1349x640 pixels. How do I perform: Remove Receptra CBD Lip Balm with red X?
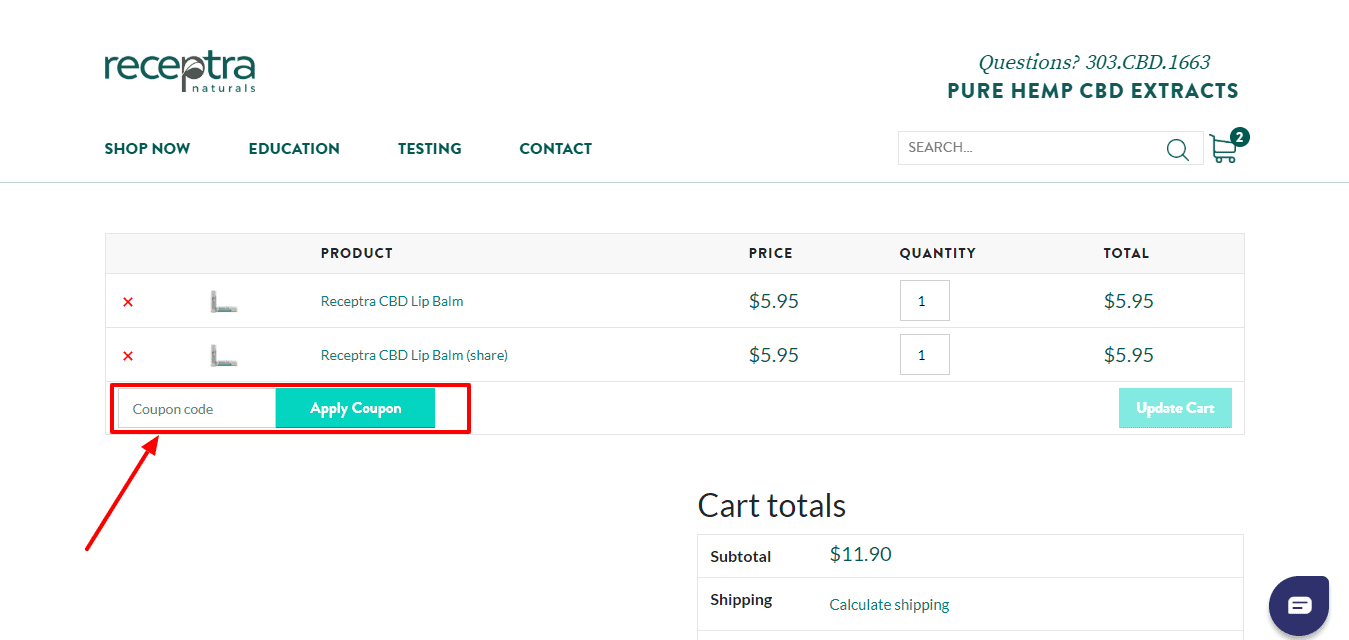(128, 301)
